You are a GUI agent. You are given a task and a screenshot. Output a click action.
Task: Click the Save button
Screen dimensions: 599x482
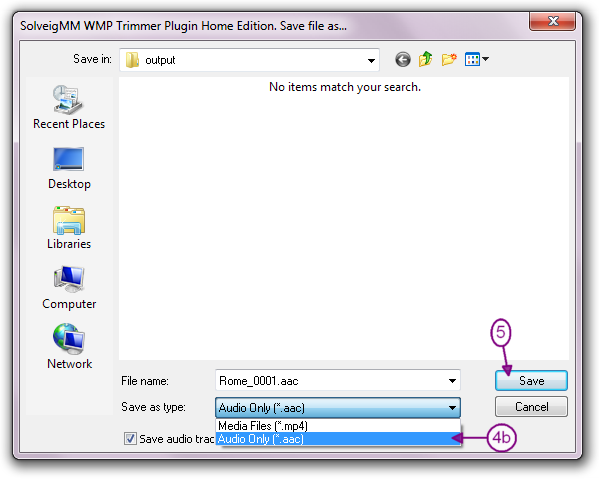click(x=531, y=381)
